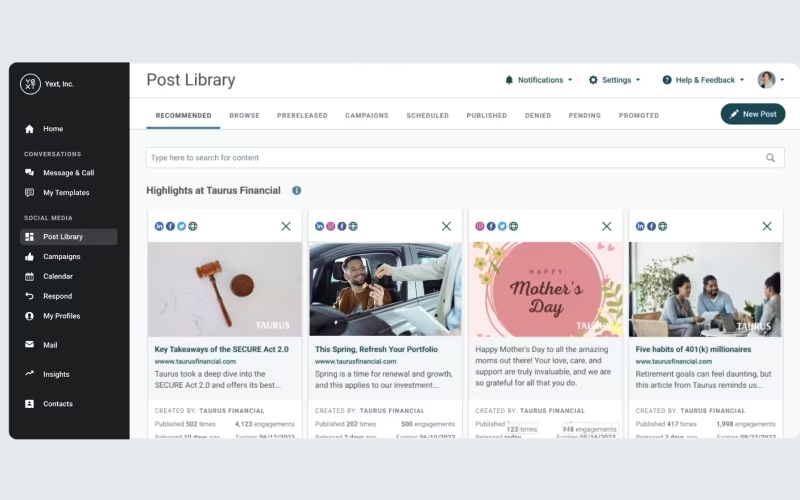The height and width of the screenshot is (500, 800).
Task: Click Instagram icon on Mother's Day card
Action: (x=480, y=227)
